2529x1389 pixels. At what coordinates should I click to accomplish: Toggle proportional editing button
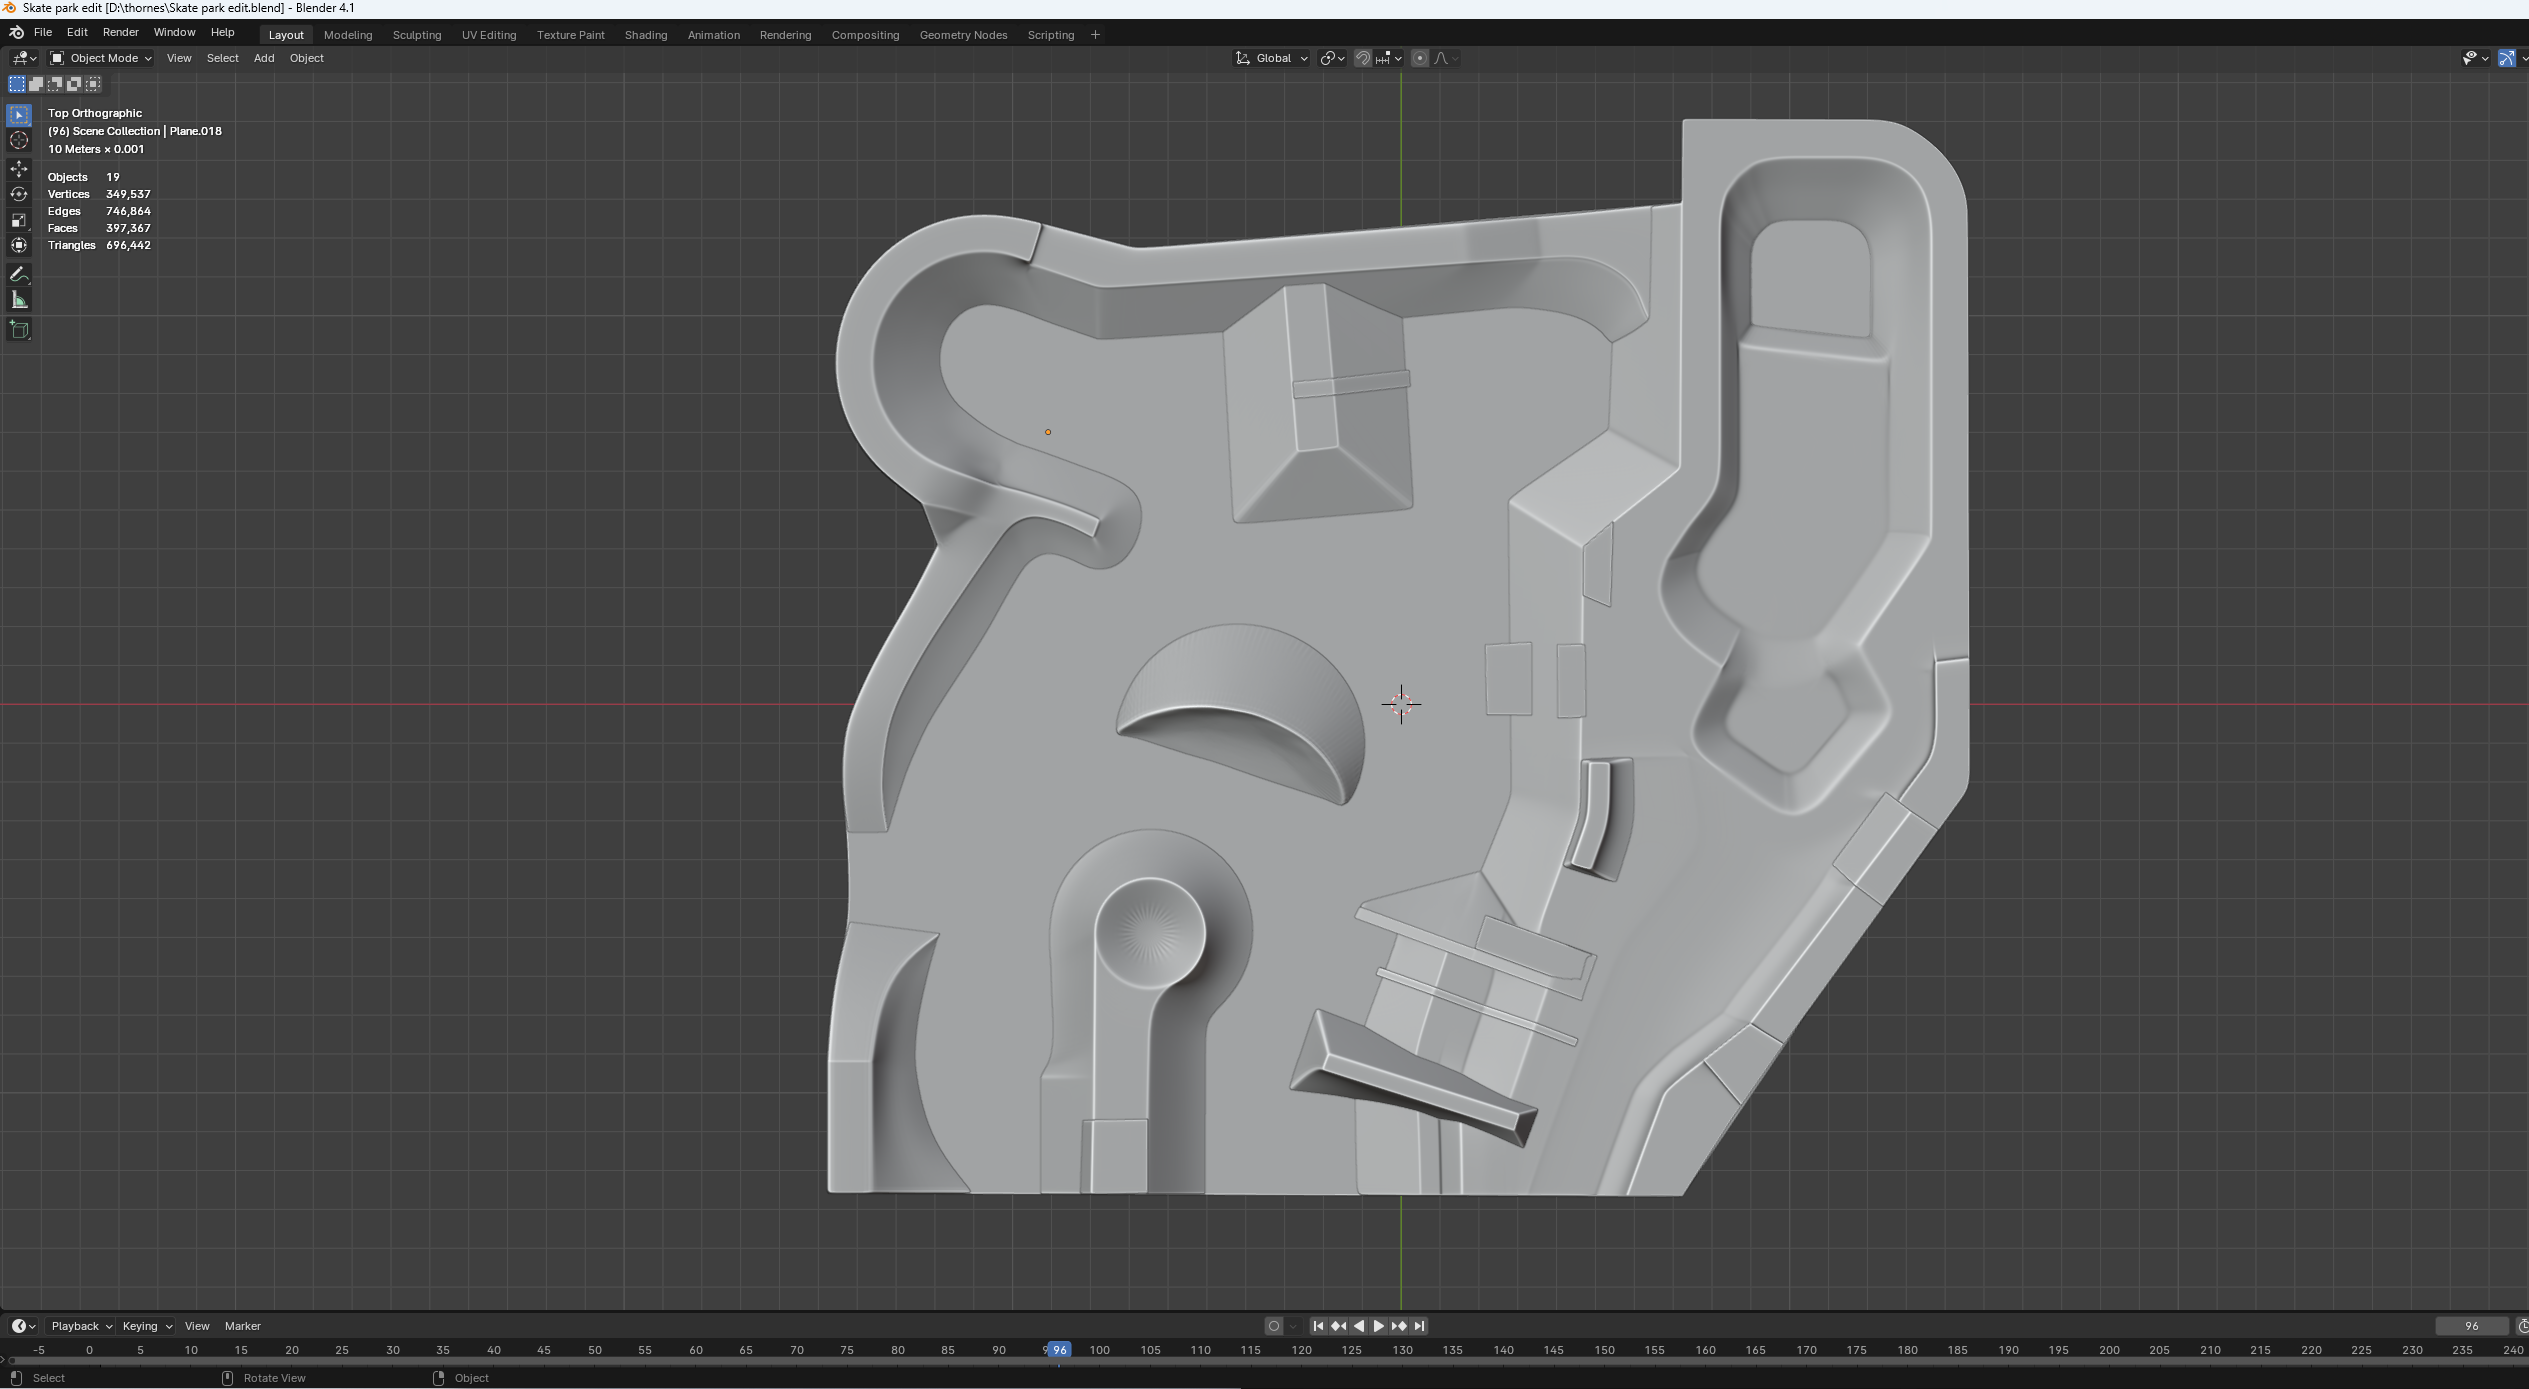(1419, 58)
